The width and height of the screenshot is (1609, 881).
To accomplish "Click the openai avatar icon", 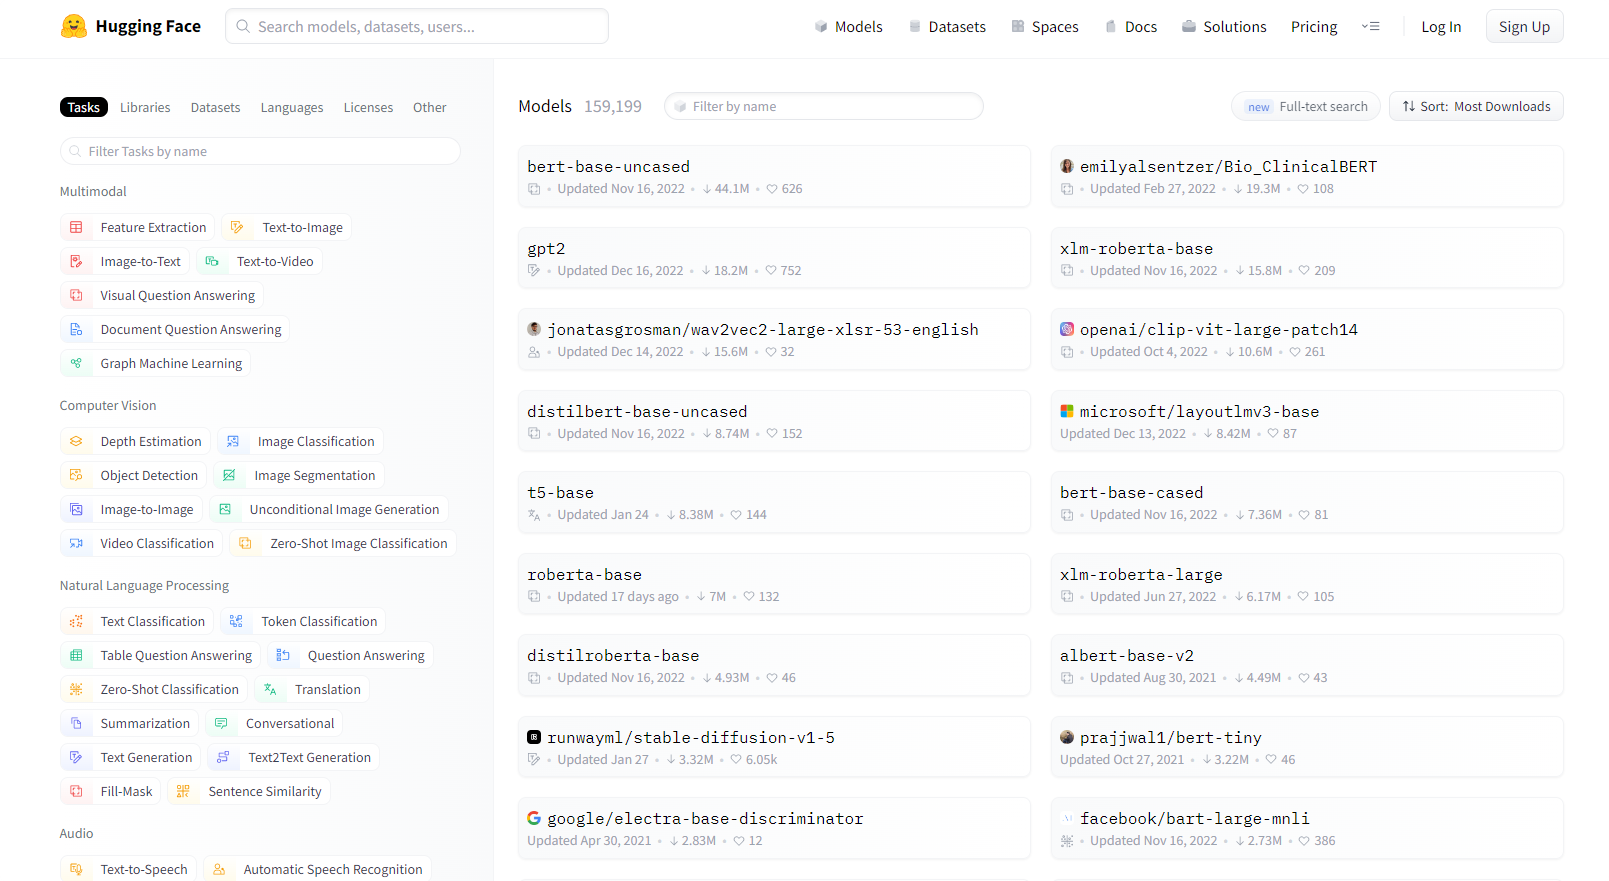I will click(1067, 329).
